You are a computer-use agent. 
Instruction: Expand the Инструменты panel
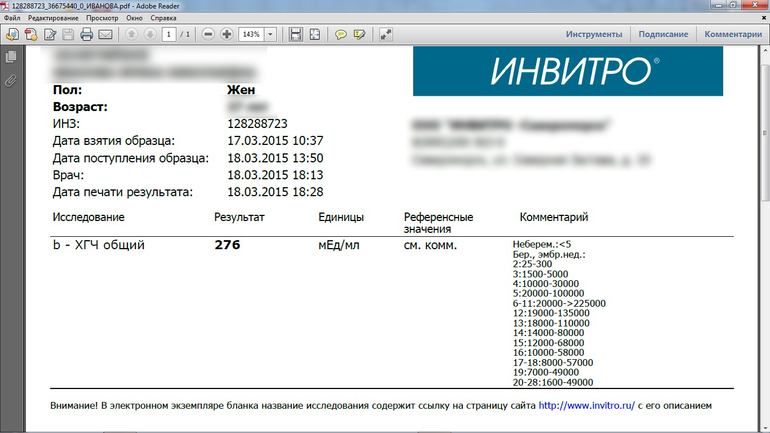pyautogui.click(x=594, y=34)
